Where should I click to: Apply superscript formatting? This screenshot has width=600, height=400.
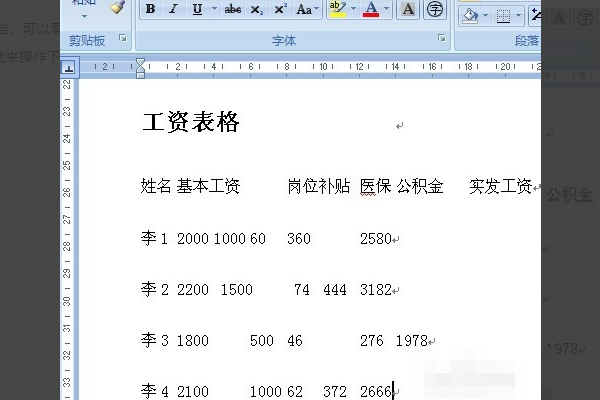tap(280, 9)
